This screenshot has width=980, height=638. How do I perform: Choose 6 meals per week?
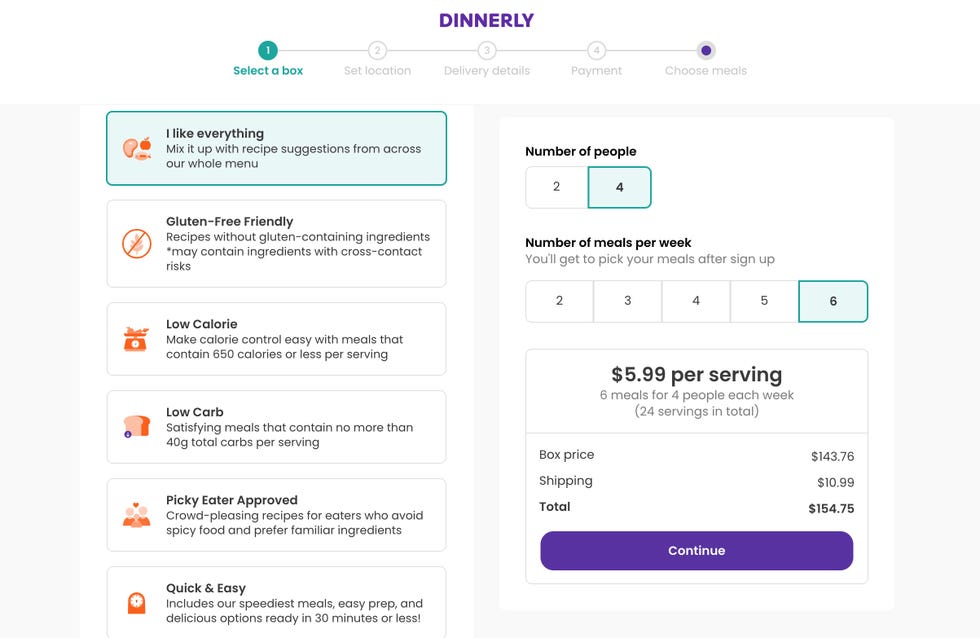833,301
